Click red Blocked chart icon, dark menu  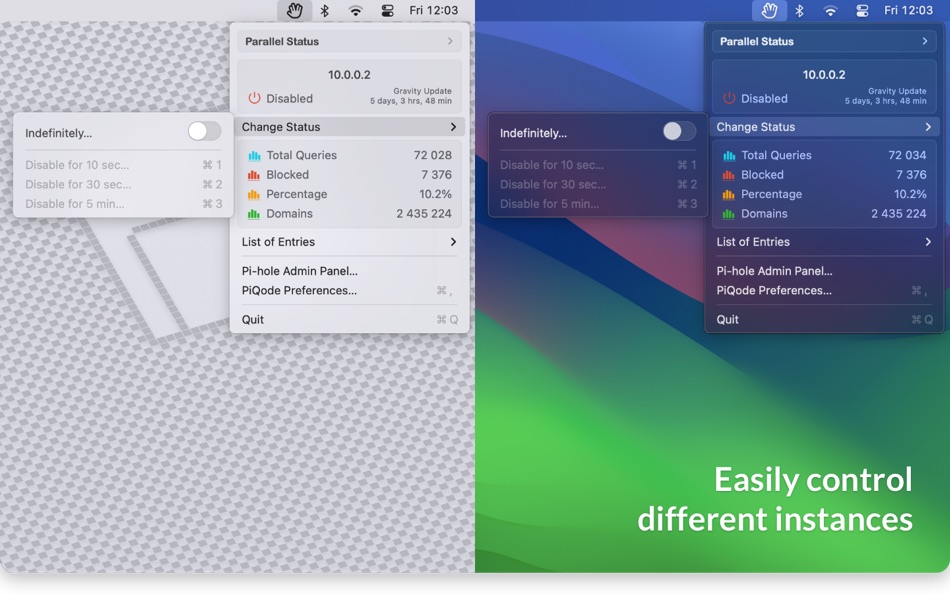tap(729, 175)
